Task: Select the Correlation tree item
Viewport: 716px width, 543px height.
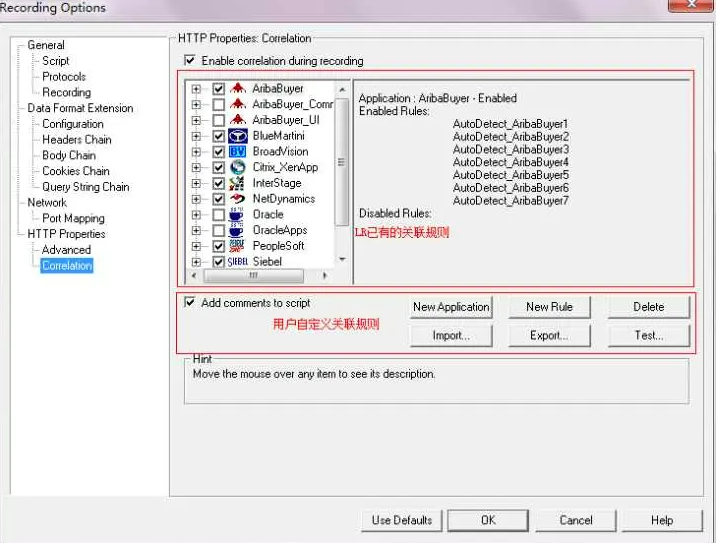Action: tap(67, 265)
